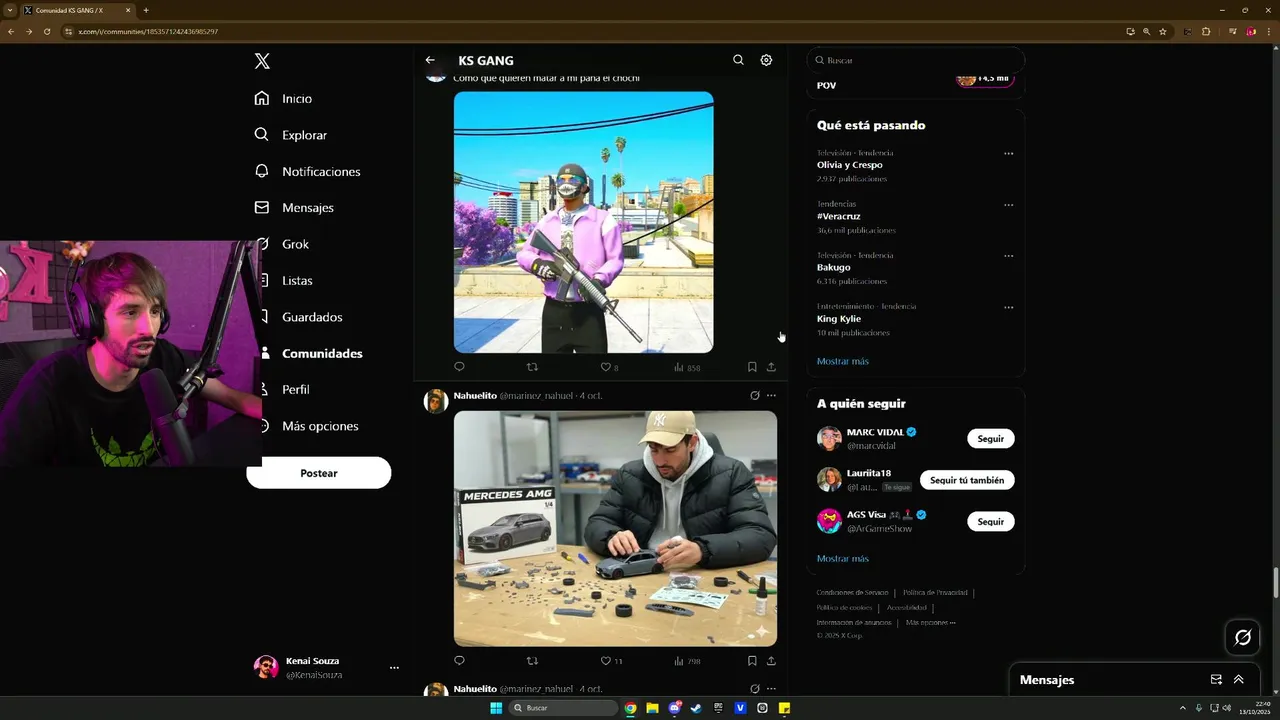The width and height of the screenshot is (1280, 720).
Task: Open KS GANG community settings gear
Action: 766,60
